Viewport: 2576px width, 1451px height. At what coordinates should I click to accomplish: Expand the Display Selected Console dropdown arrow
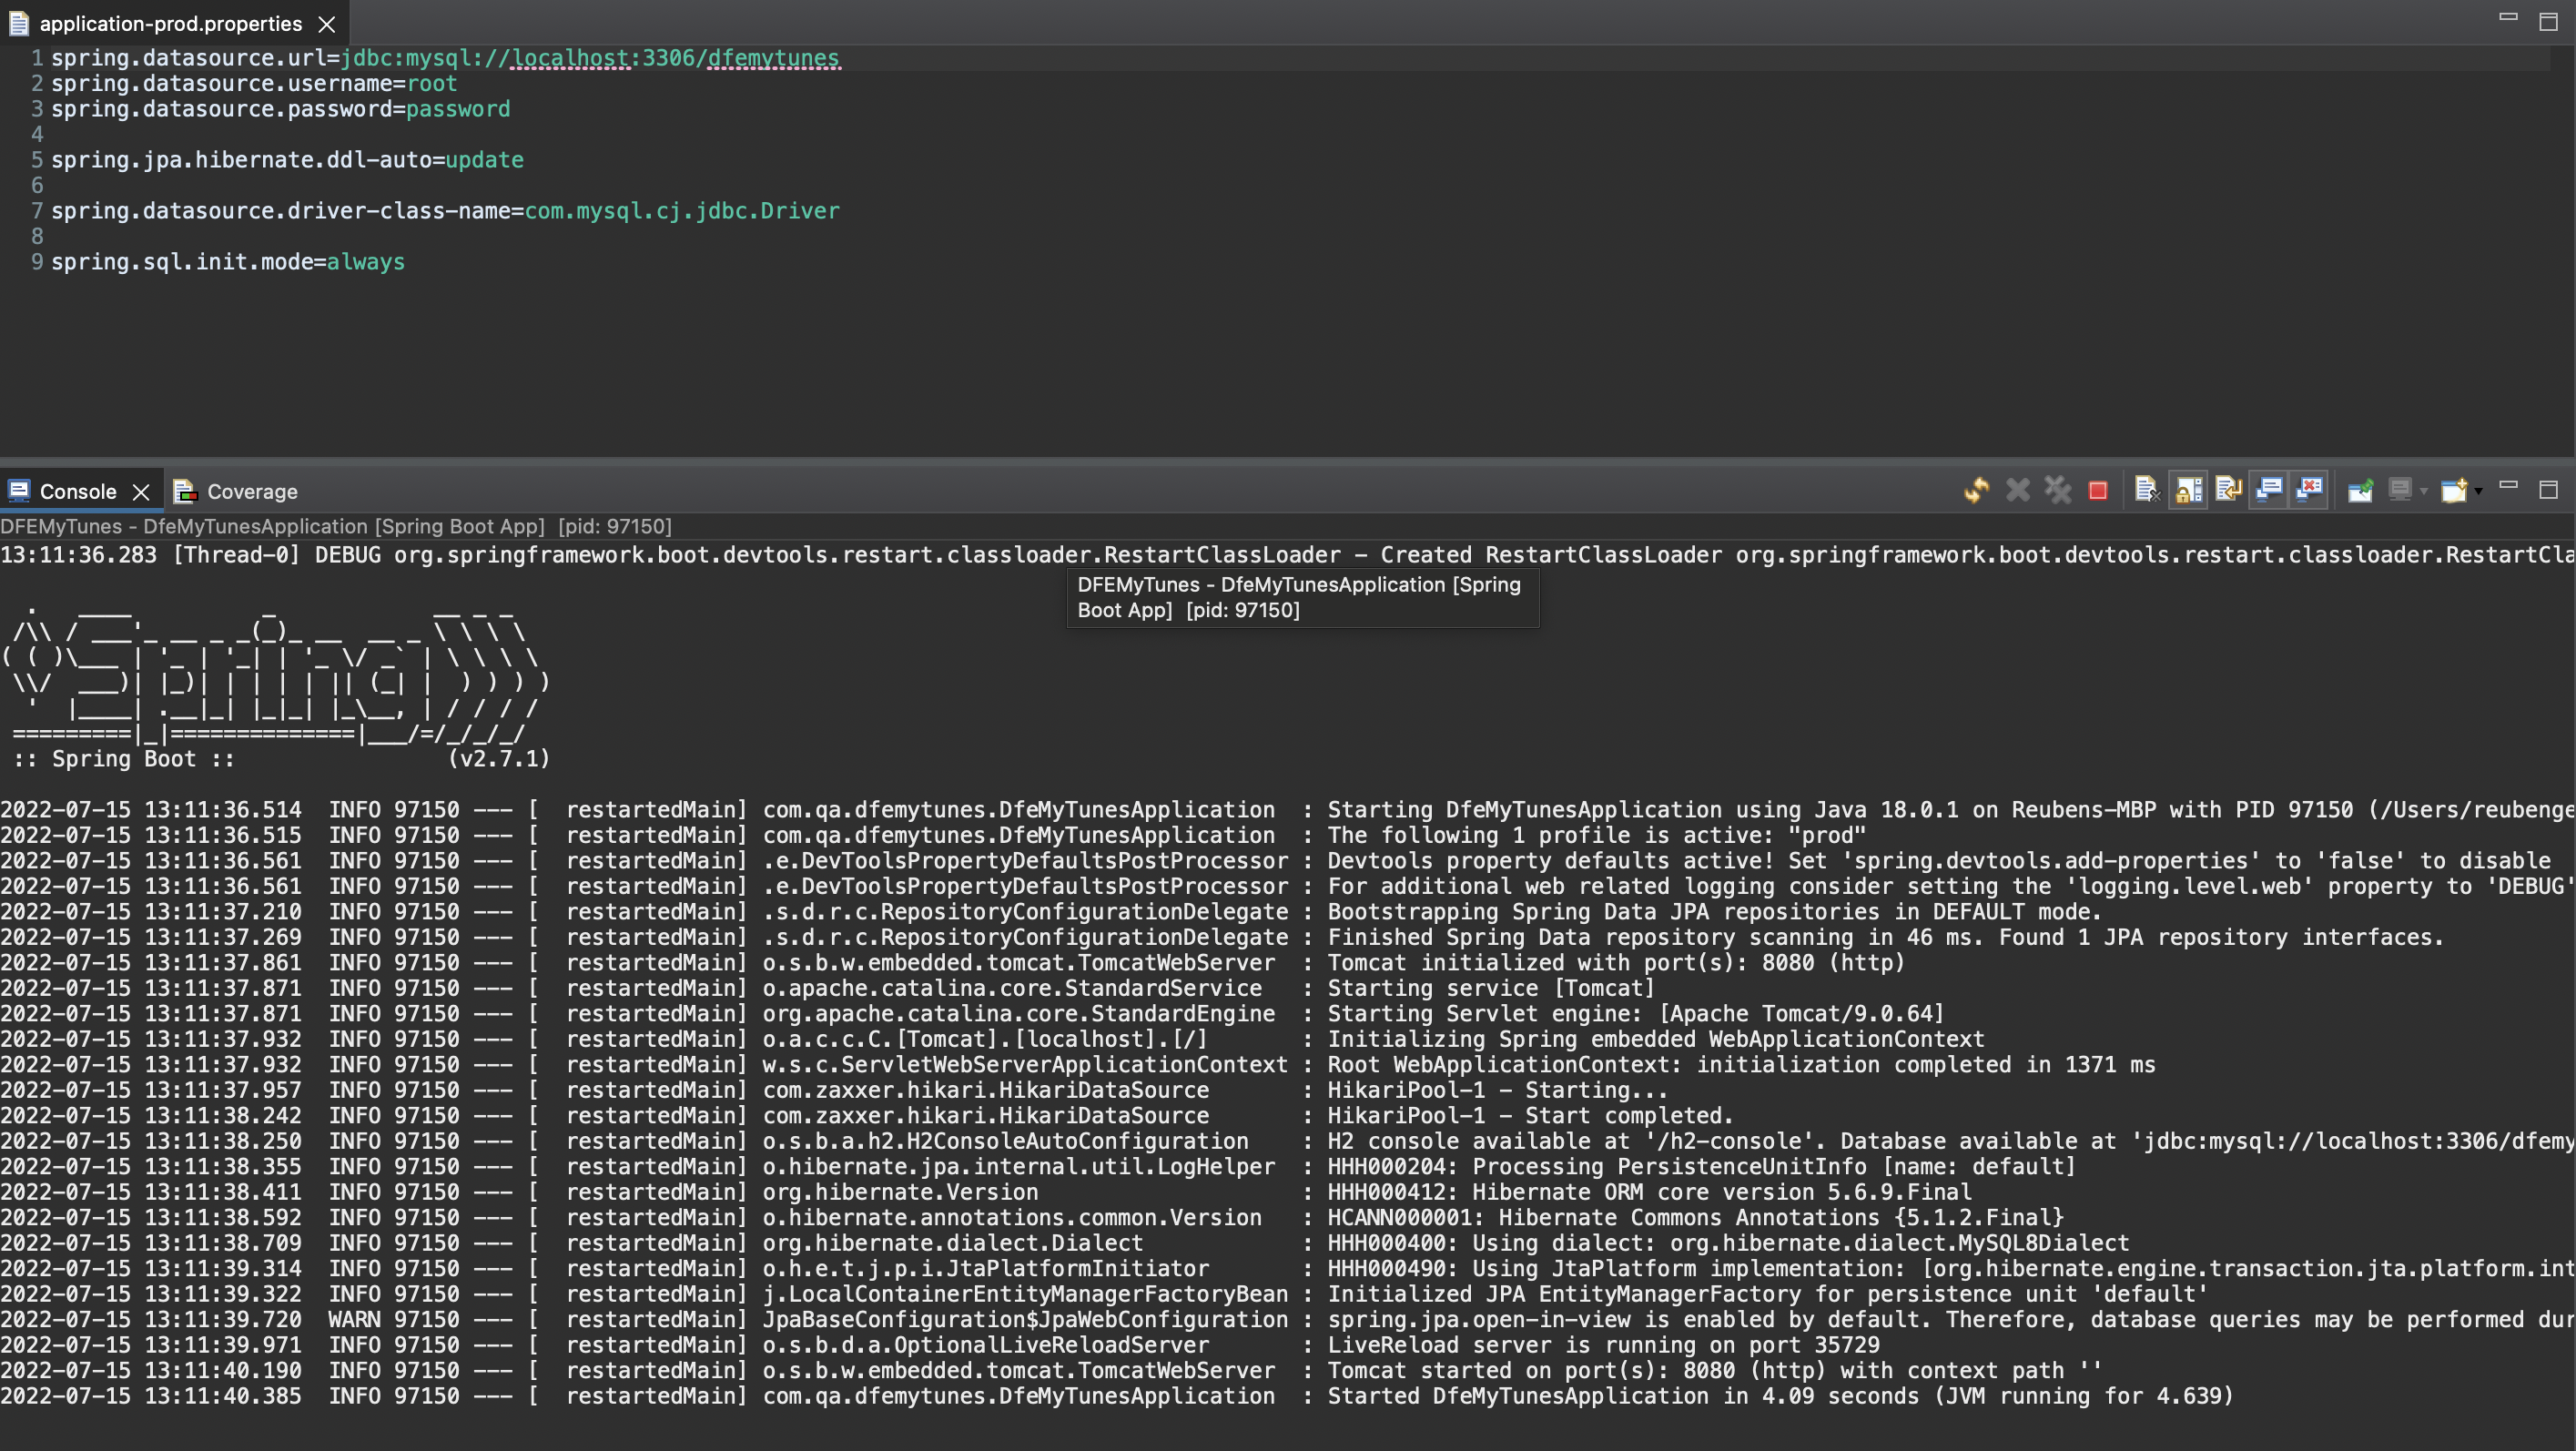(2424, 491)
